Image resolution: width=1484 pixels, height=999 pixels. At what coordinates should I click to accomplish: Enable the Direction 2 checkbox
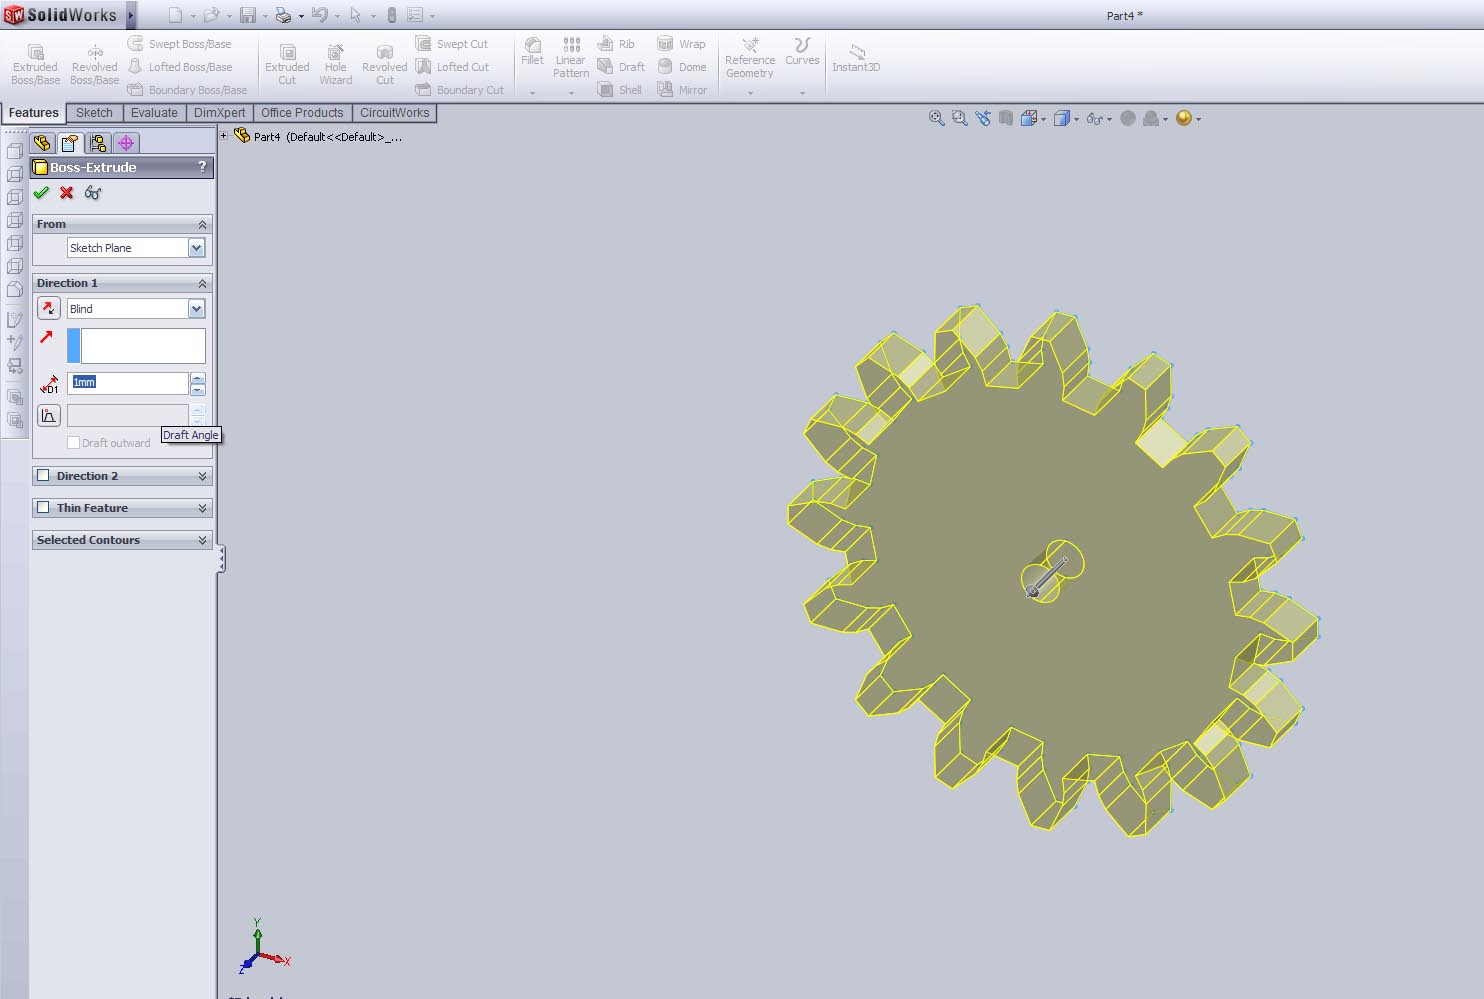tap(43, 476)
